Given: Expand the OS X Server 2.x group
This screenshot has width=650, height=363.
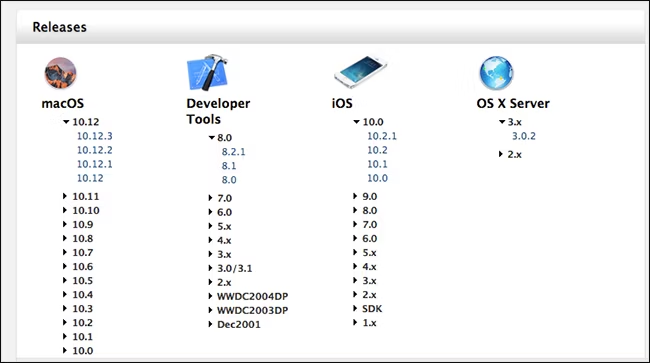Looking at the screenshot, I should (501, 154).
